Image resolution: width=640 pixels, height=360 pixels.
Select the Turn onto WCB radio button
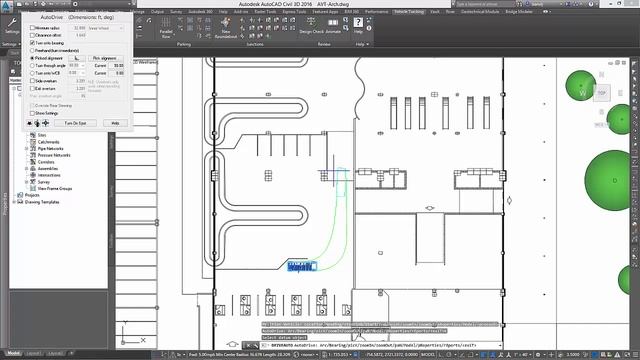(x=32, y=73)
